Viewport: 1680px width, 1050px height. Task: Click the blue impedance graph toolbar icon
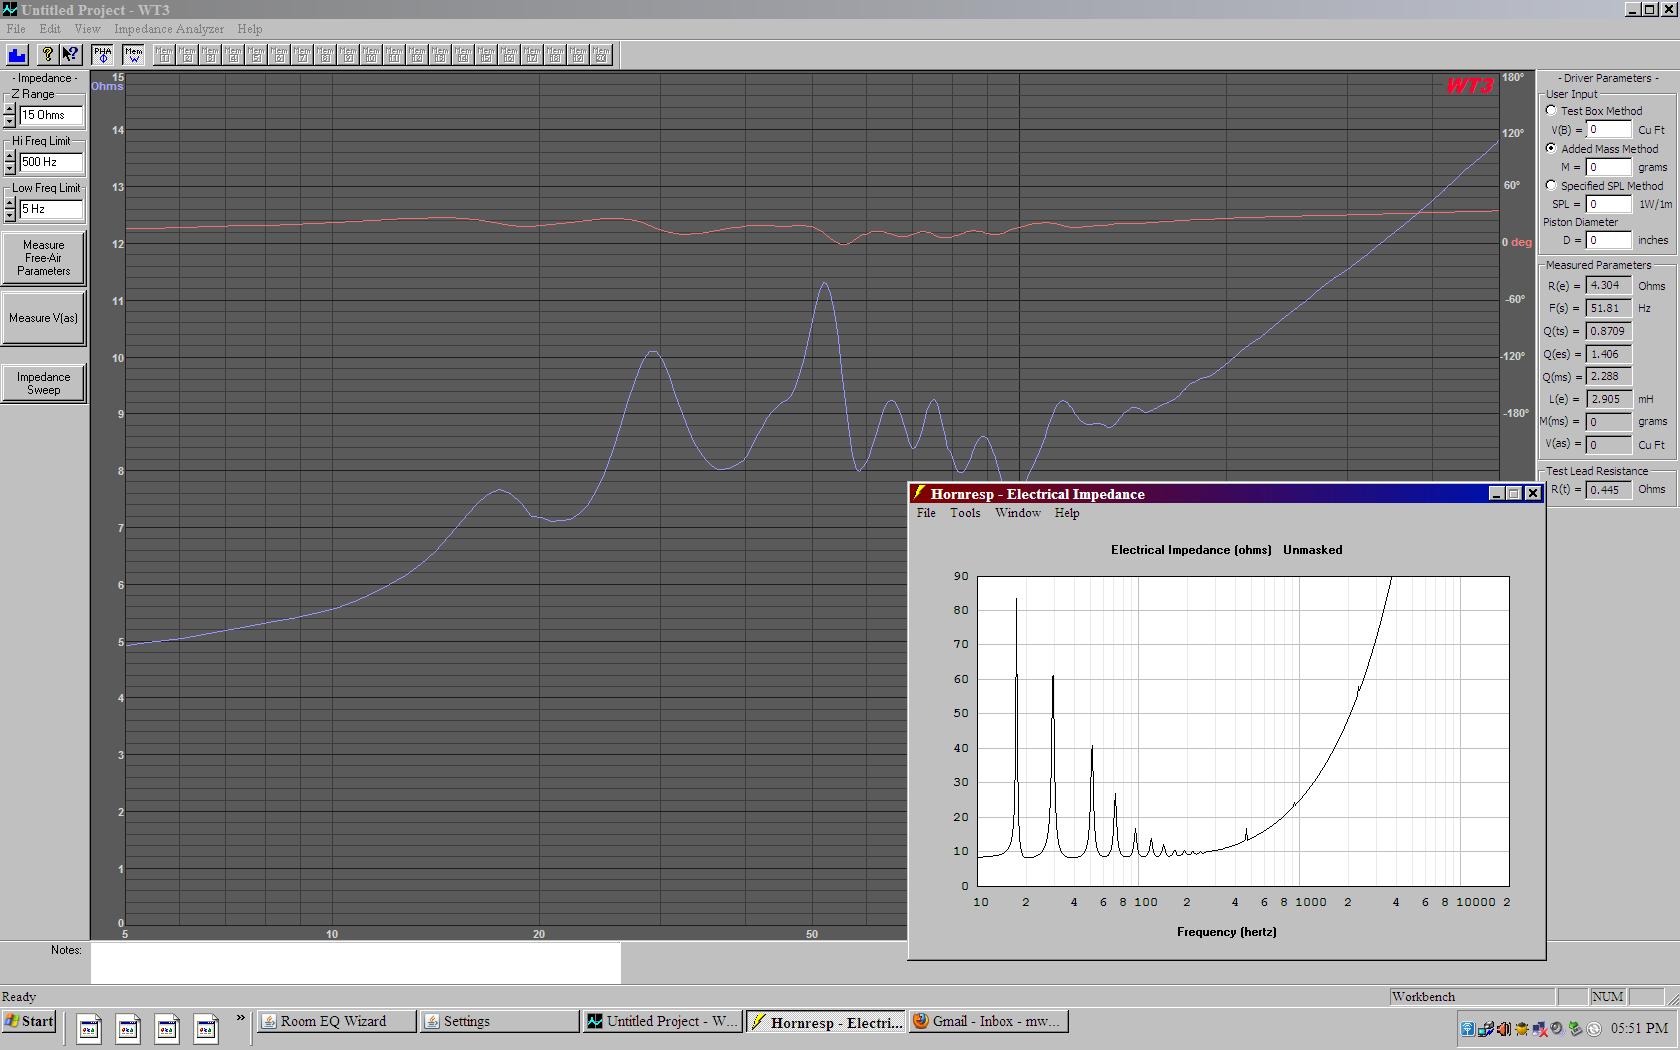18,55
